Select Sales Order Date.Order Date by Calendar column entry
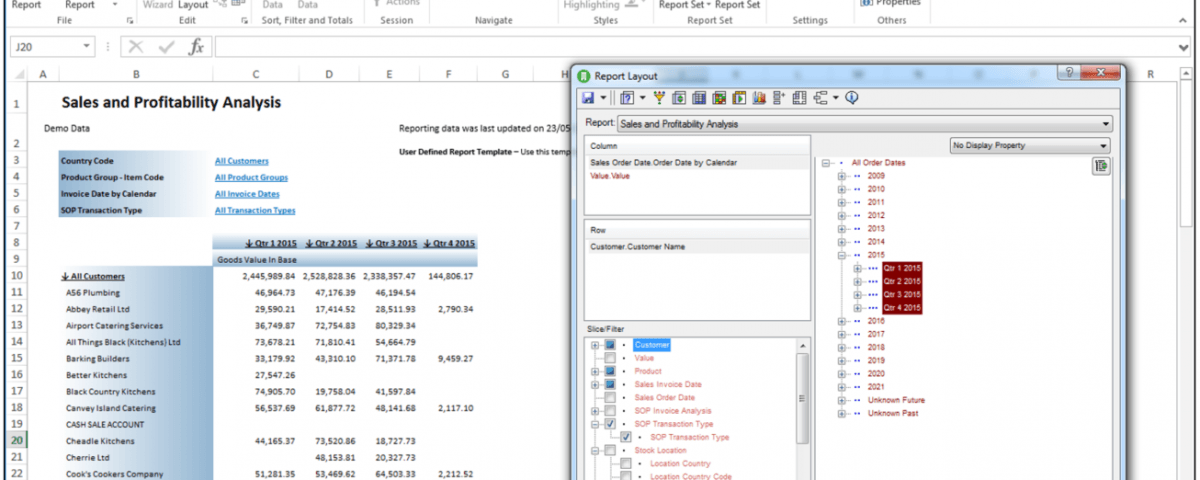Image resolution: width=1200 pixels, height=480 pixels. [x=663, y=162]
